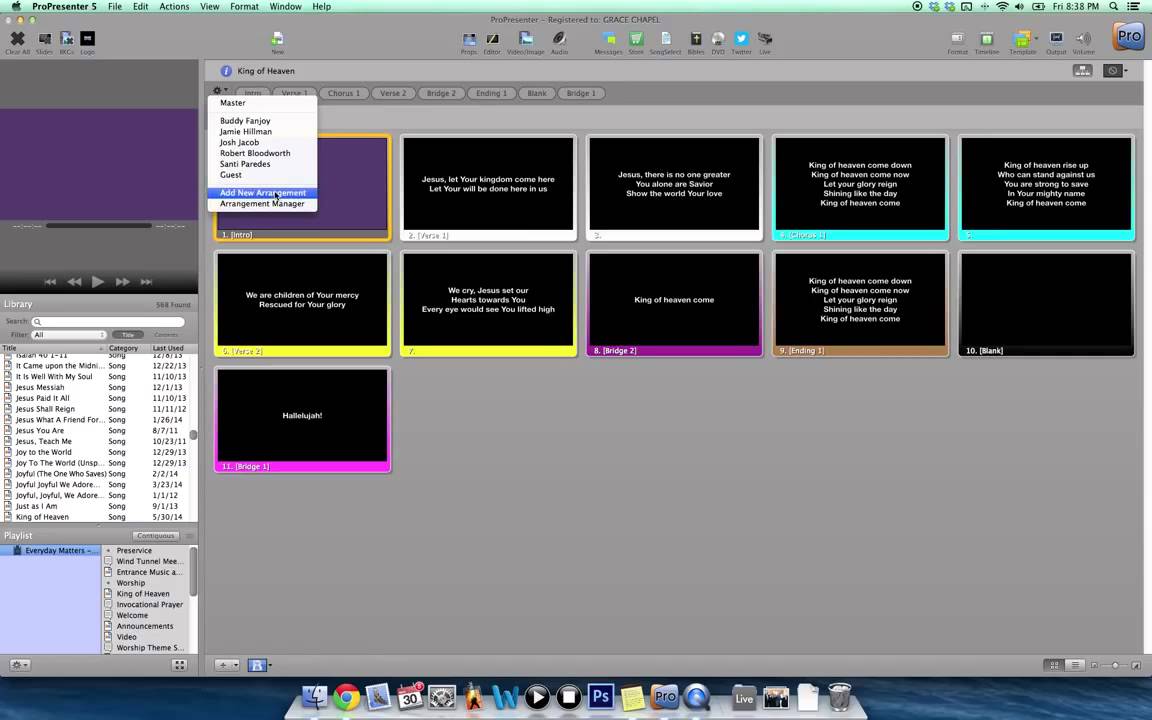Click the Bridge 2 arrangement token
The height and width of the screenshot is (720, 1152).
[442, 93]
